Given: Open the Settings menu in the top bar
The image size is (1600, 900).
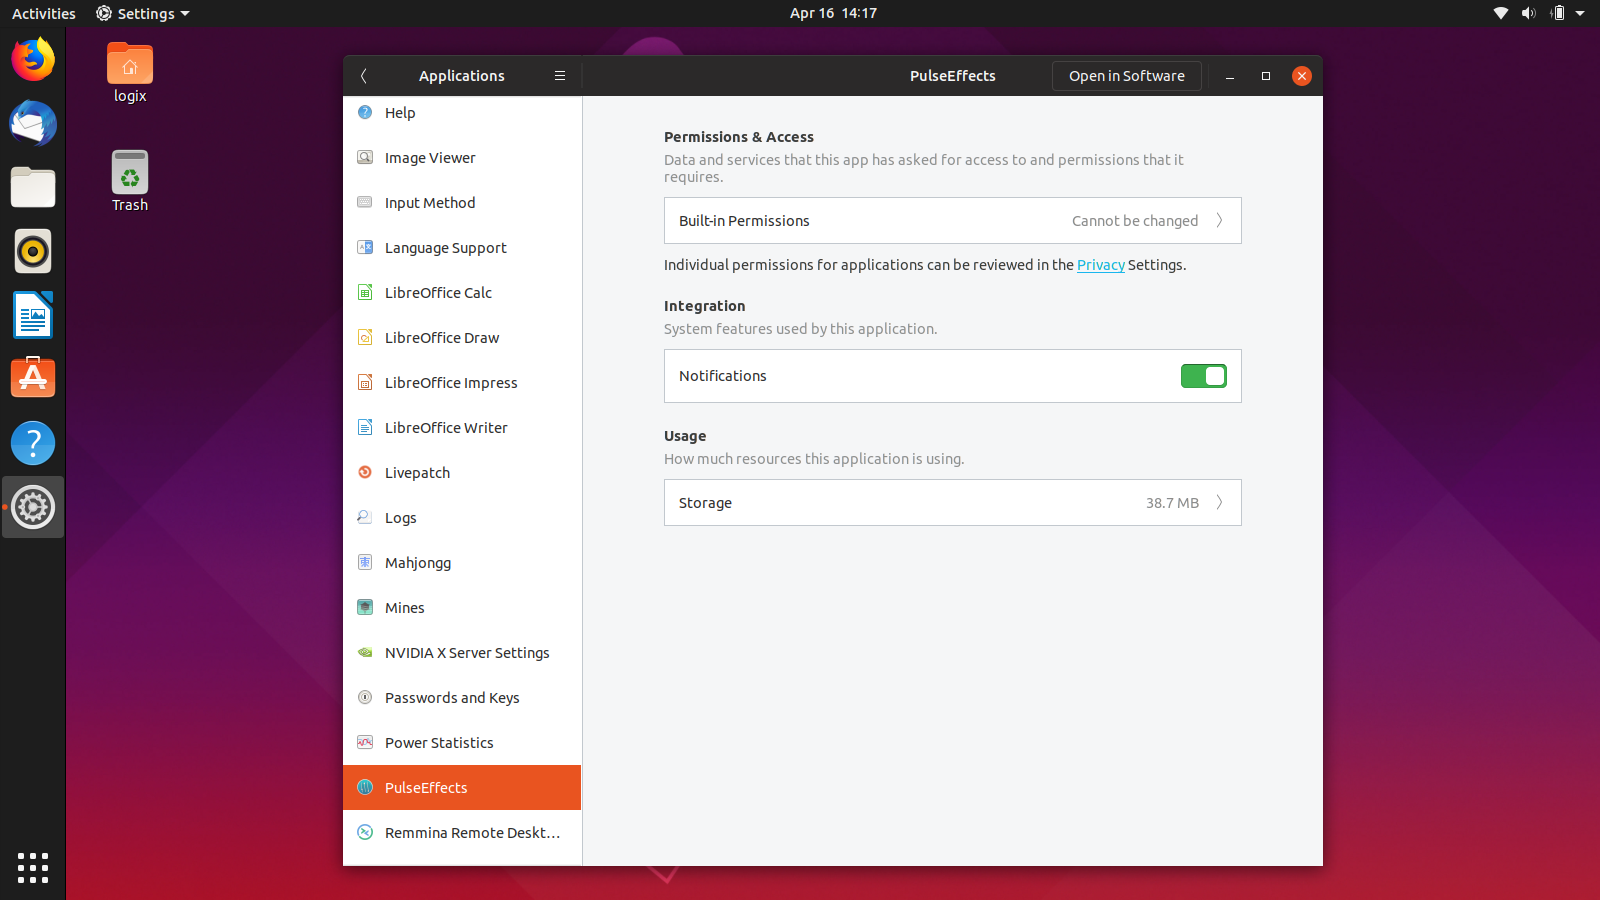Looking at the screenshot, I should (141, 13).
